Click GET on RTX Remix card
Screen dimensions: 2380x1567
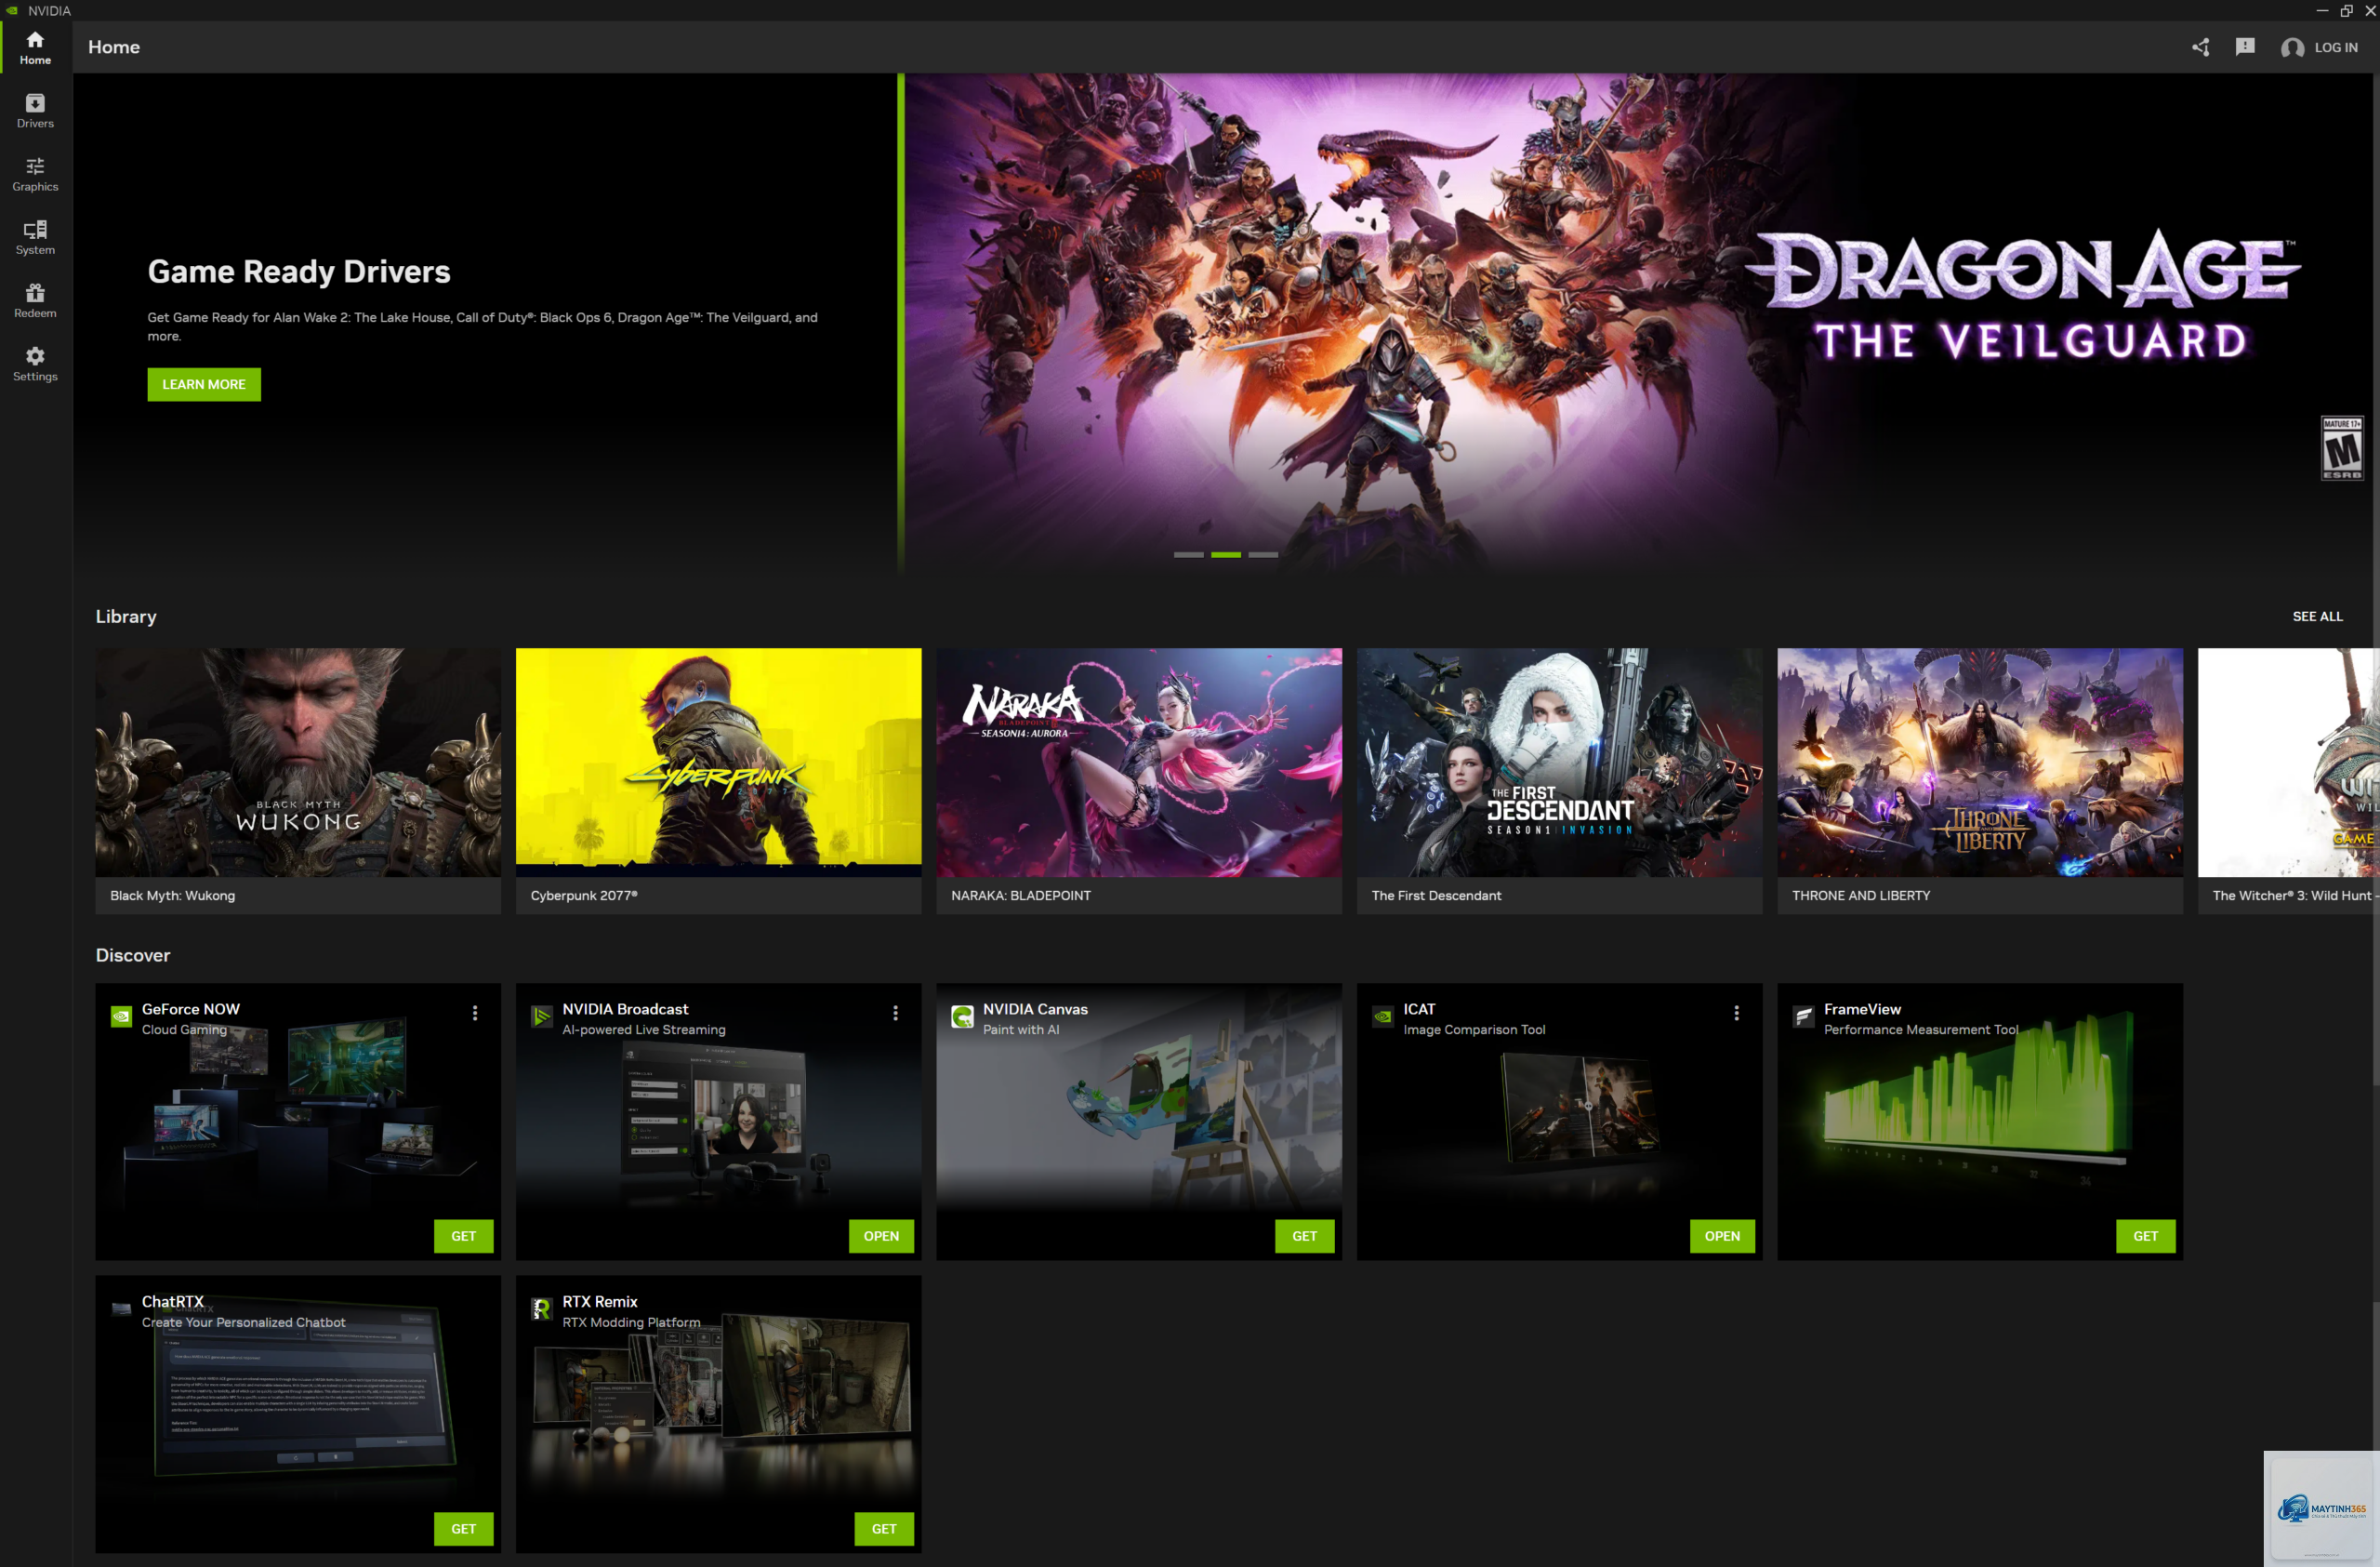(884, 1528)
